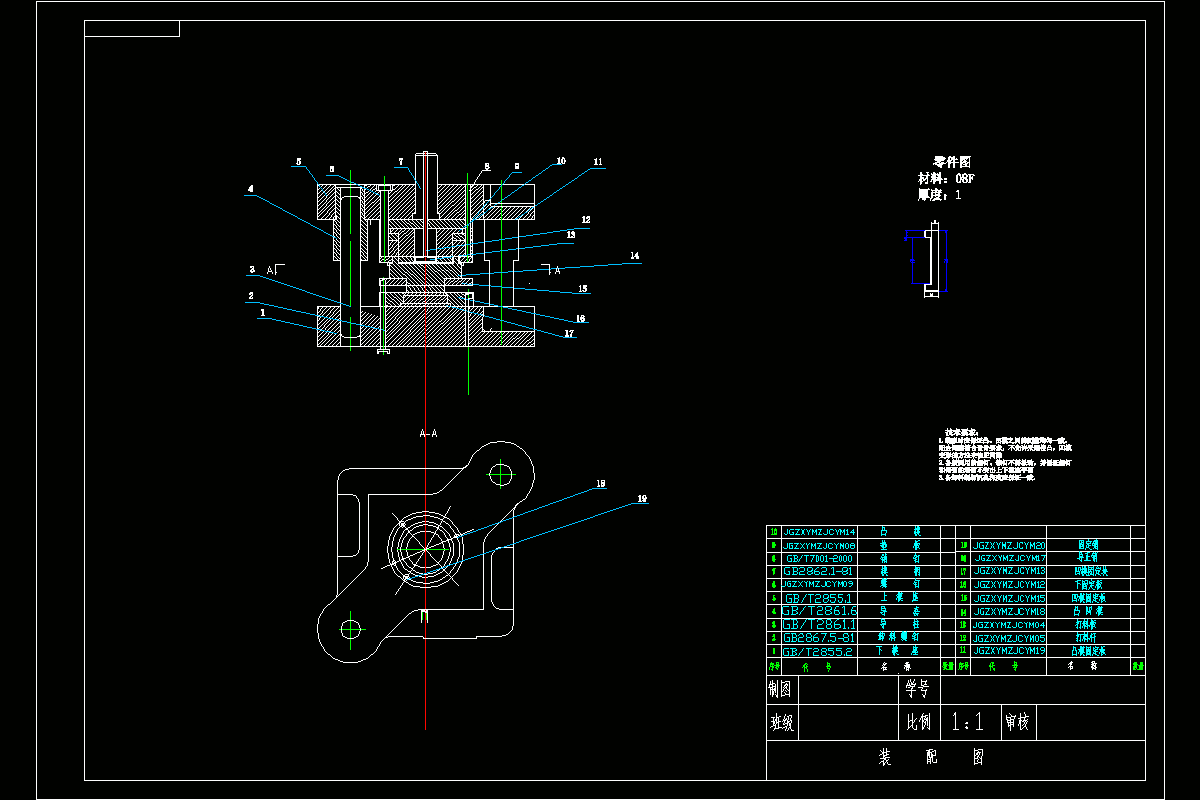Screen dimensions: 1200x800
Task: Select the JGZXYMZJCYM17 part code
Action: click(1010, 558)
